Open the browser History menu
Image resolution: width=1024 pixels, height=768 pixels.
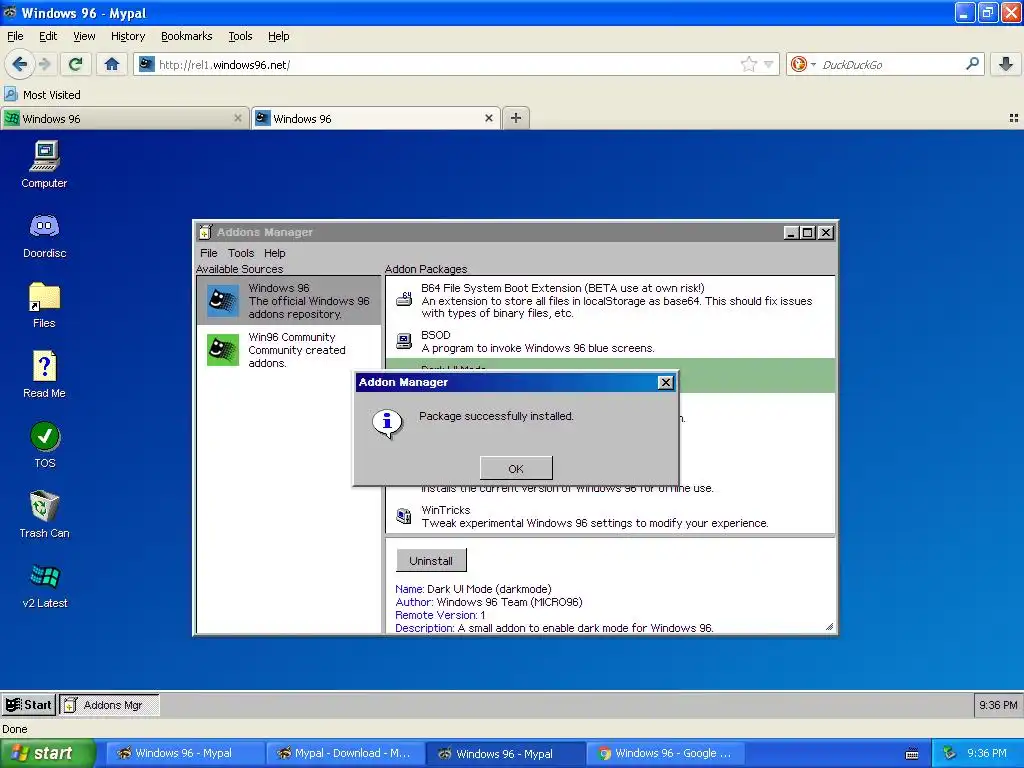(x=128, y=36)
